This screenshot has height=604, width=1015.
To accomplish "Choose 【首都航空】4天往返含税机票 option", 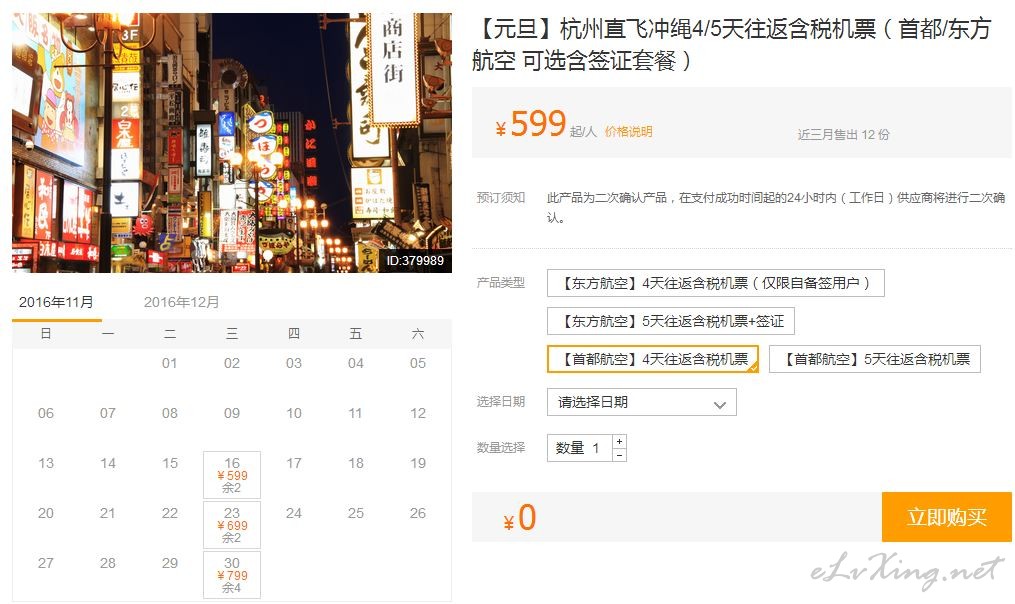I will click(652, 359).
